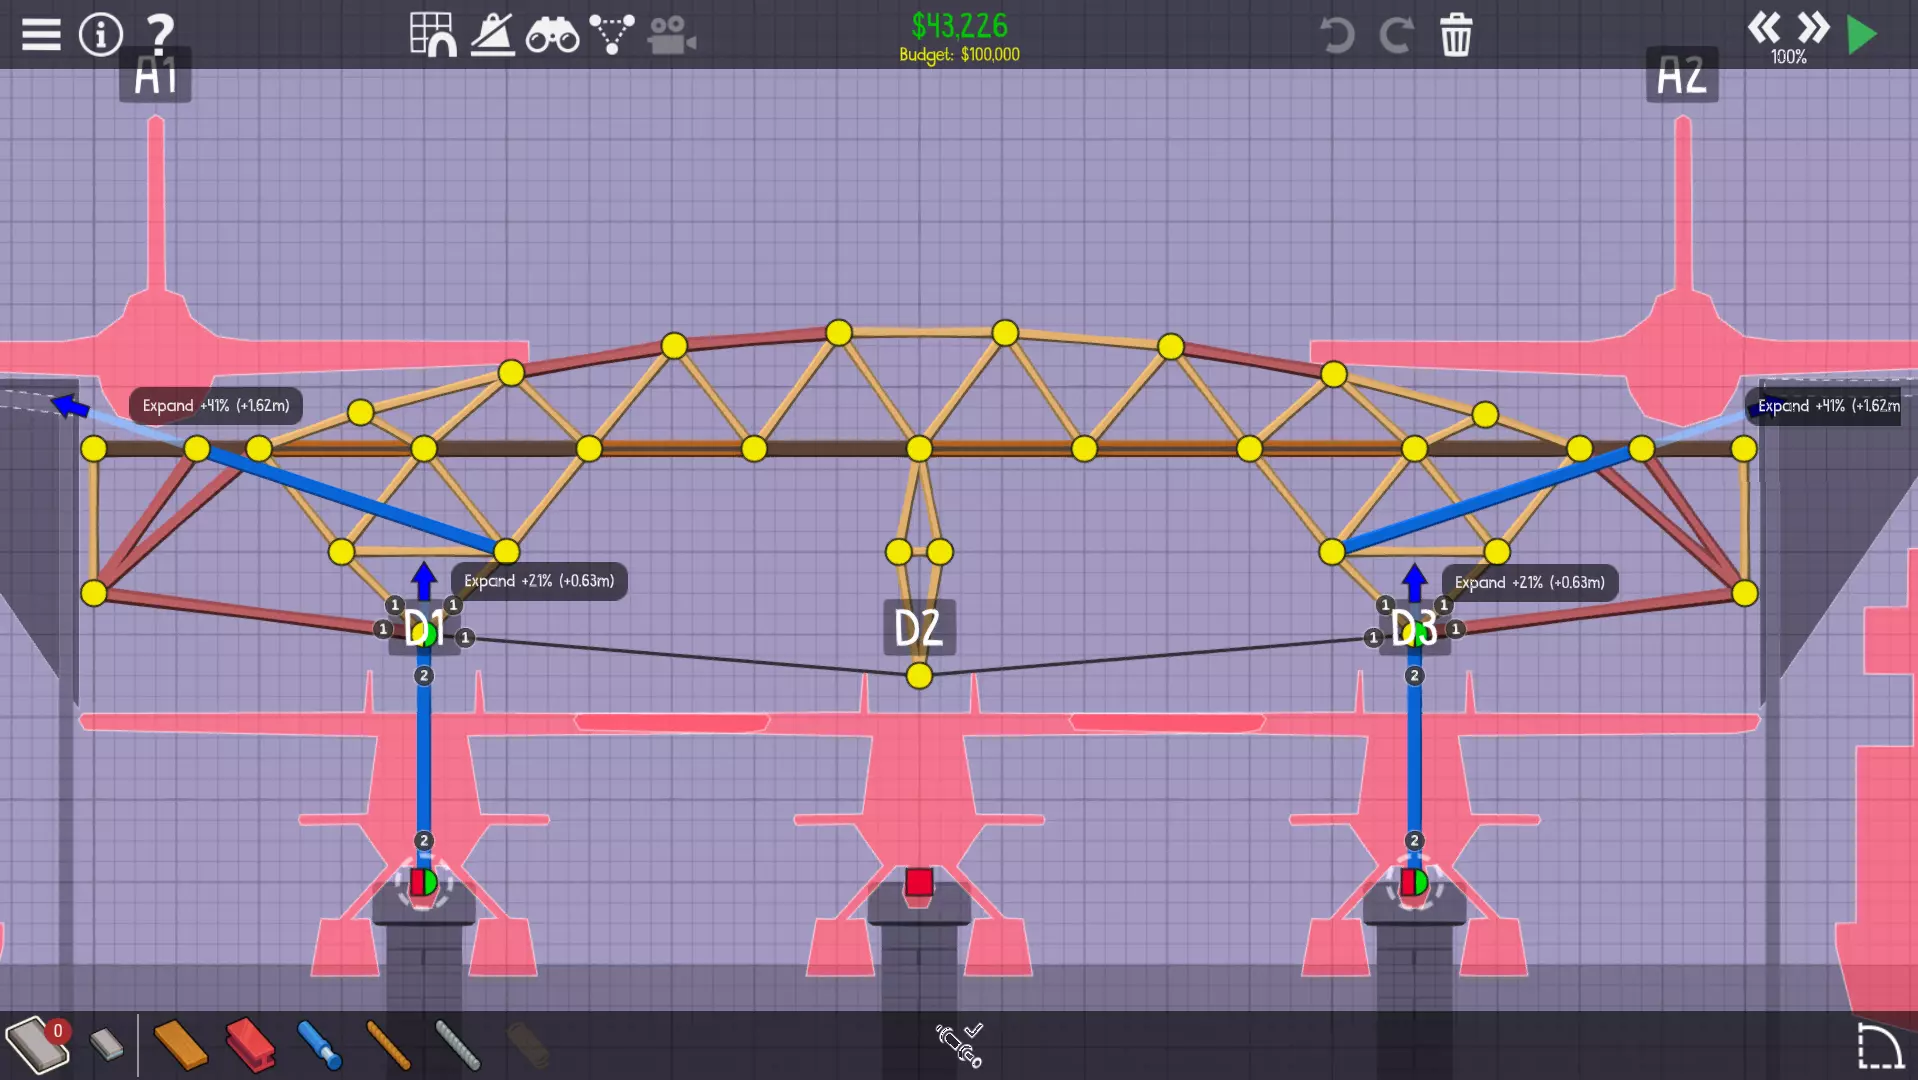Start the simulation with the green play button
Viewport: 1918px width, 1080px height.
tap(1862, 35)
